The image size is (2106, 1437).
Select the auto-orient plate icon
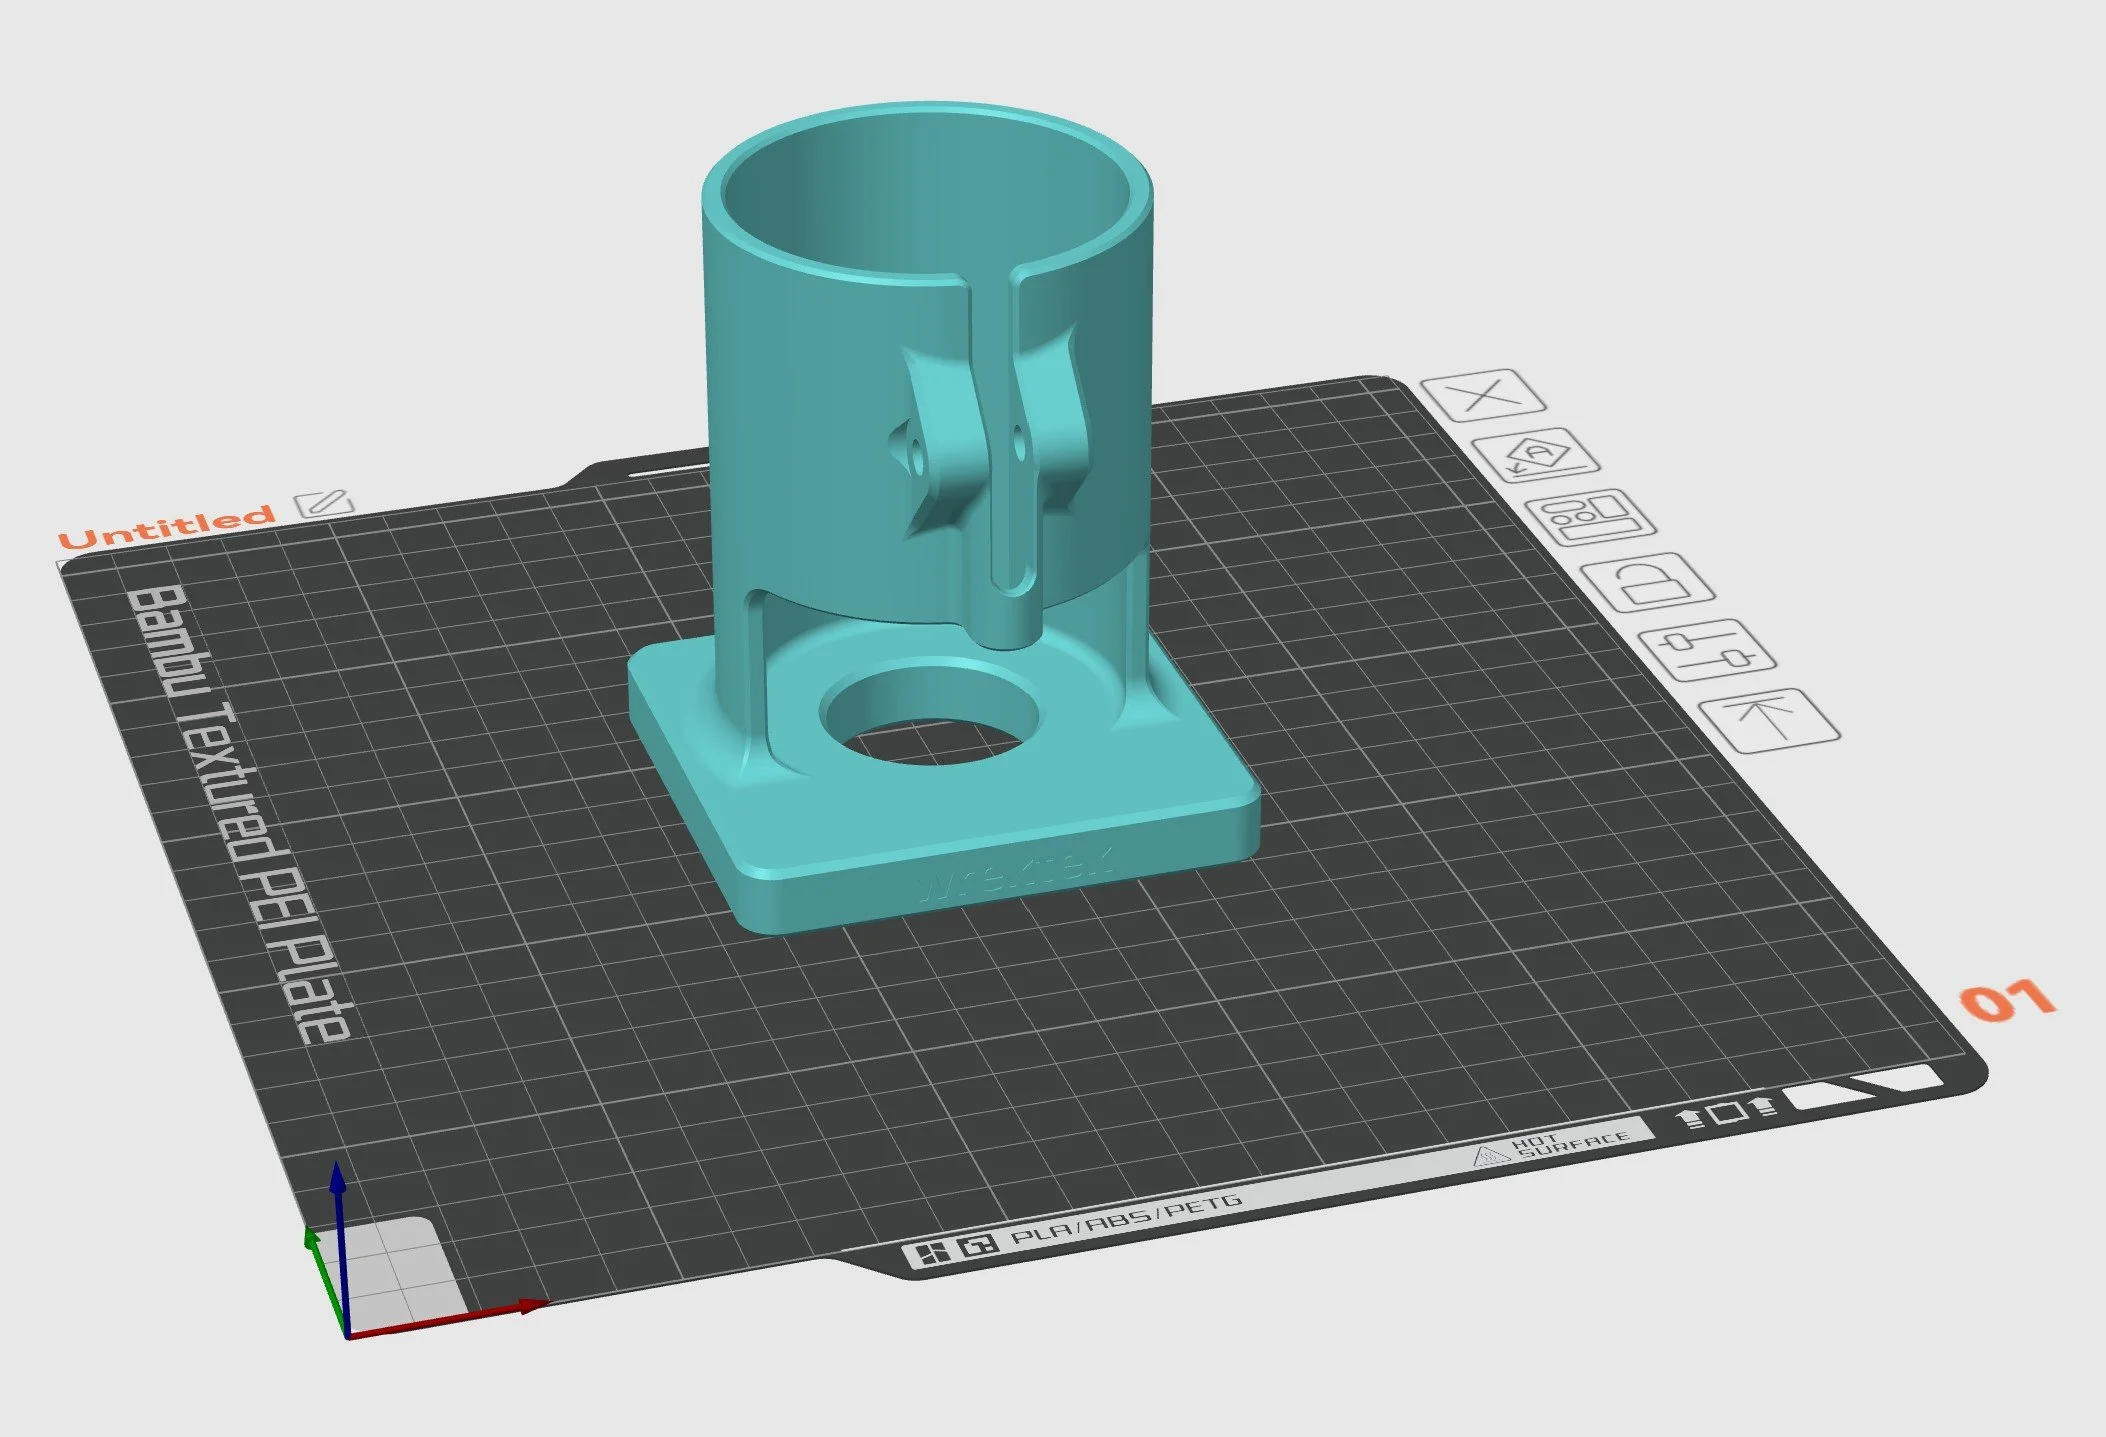(1538, 456)
